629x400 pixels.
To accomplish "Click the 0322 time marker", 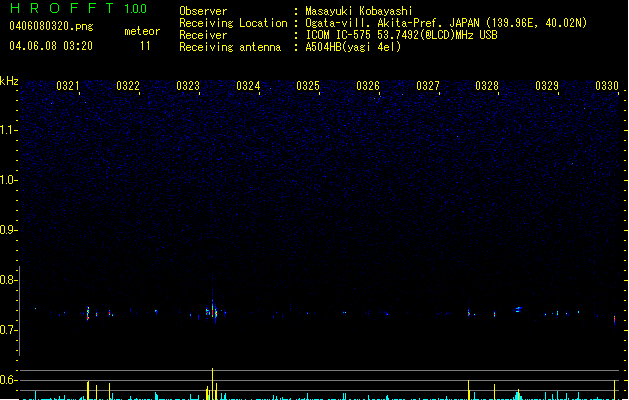I will tap(128, 86).
